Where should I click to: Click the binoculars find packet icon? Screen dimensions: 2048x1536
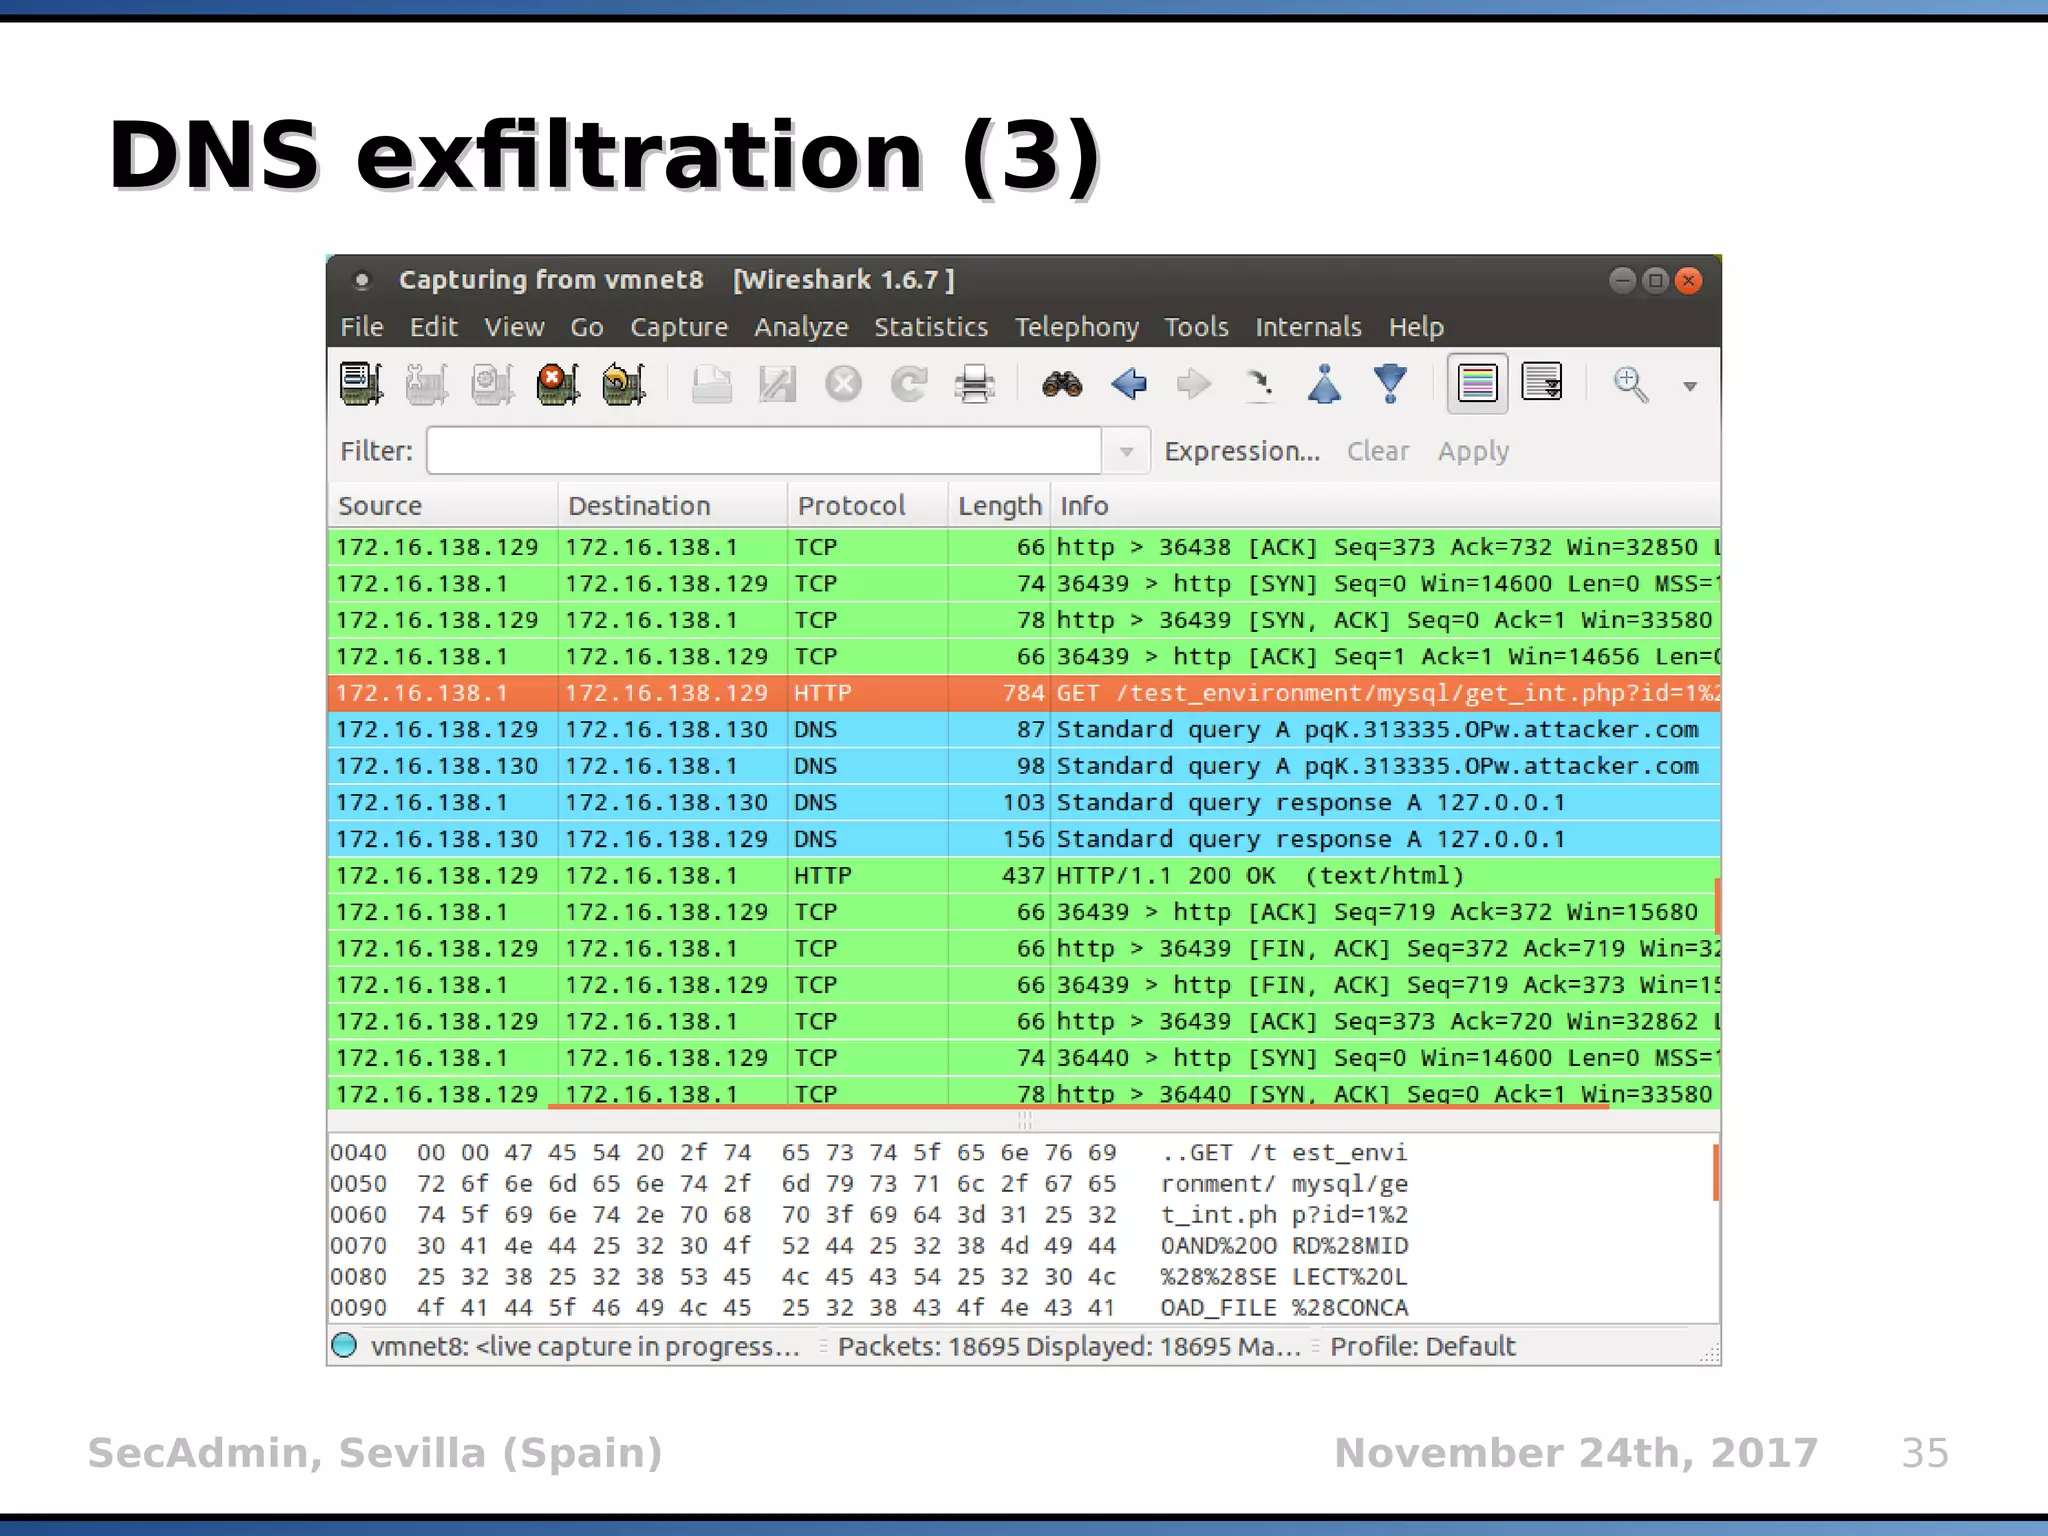[1062, 383]
